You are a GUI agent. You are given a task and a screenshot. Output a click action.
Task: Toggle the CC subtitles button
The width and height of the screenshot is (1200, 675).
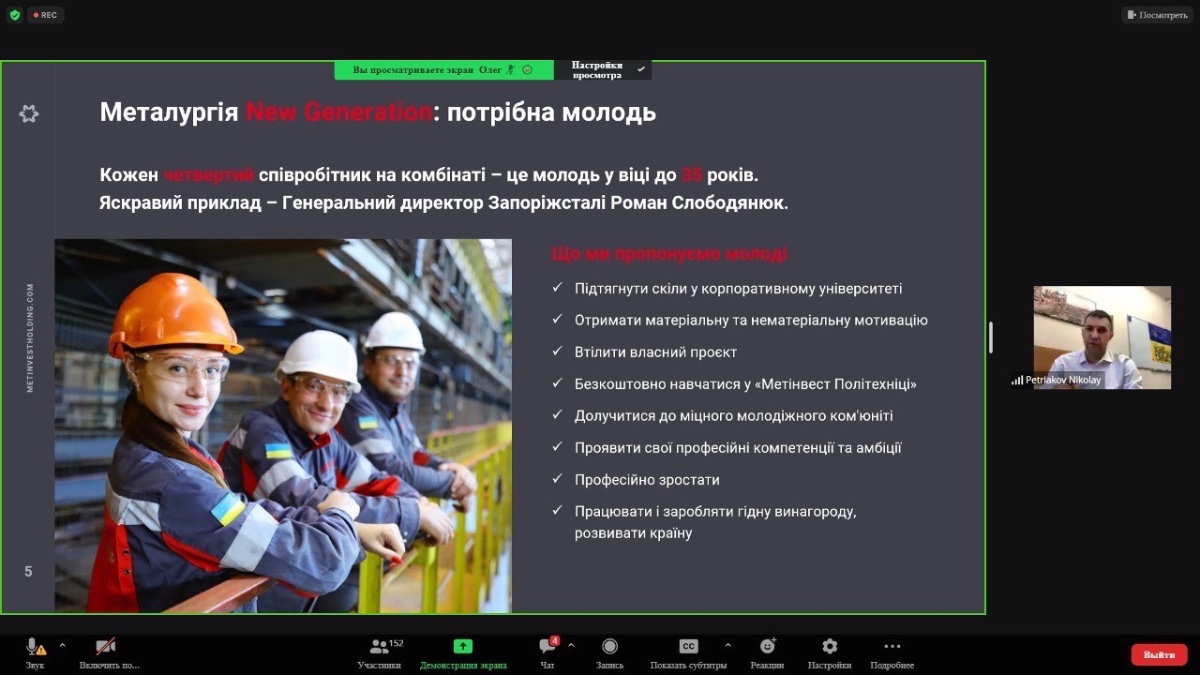point(688,647)
